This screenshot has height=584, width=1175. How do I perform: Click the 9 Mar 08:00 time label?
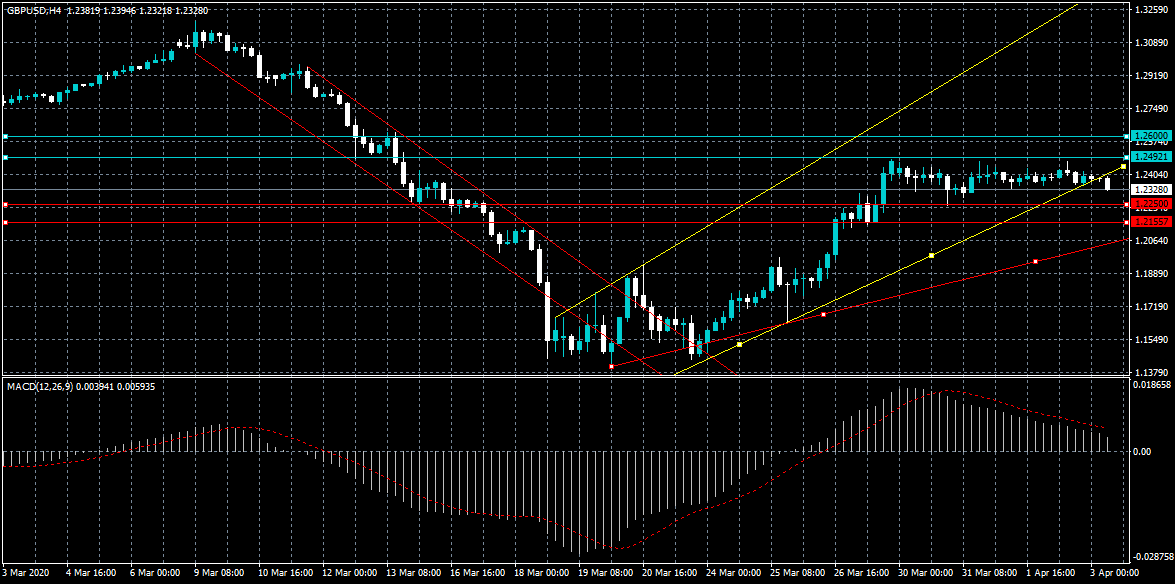point(220,572)
